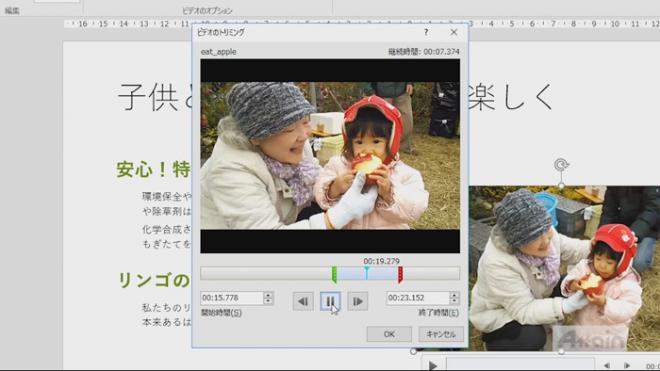Play the slide video from control bar
Screen dimensions: 660x371
tap(432, 366)
